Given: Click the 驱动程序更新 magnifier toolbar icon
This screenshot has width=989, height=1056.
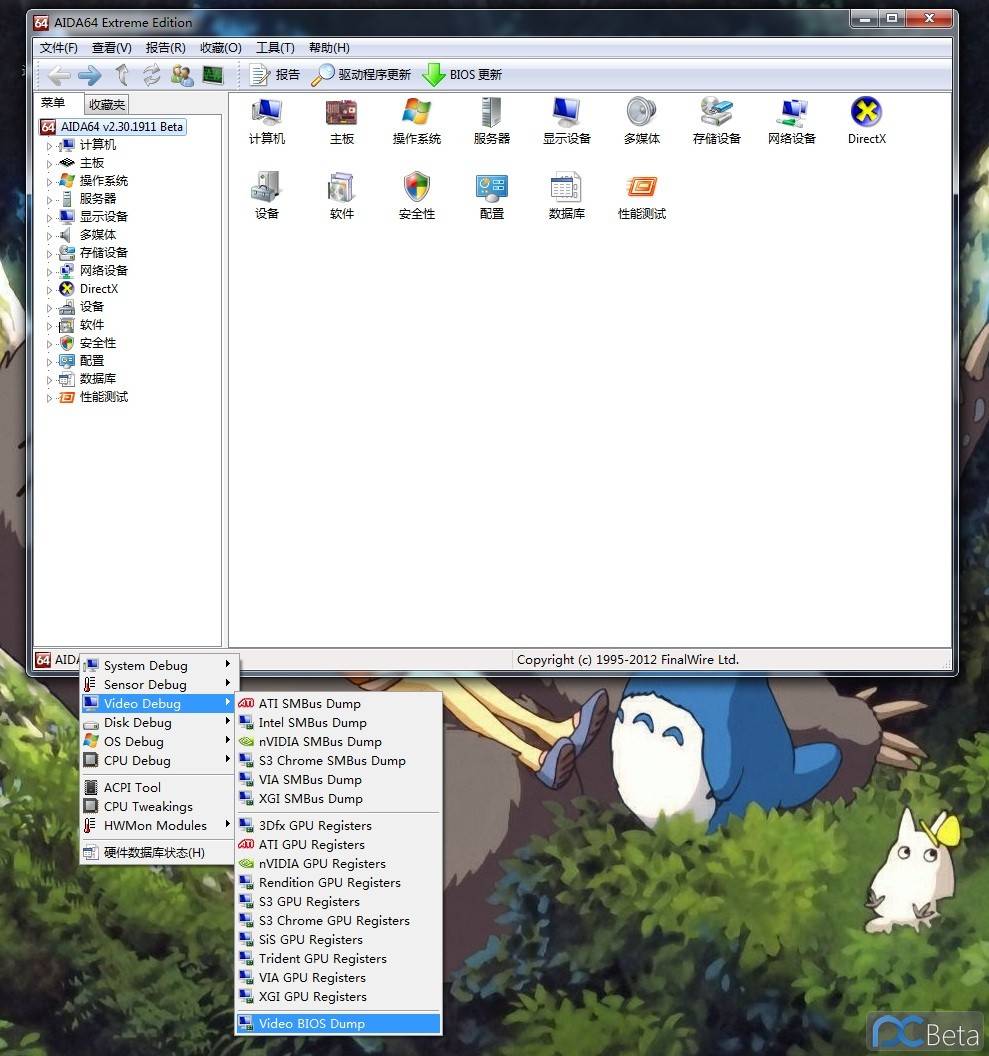Looking at the screenshot, I should [323, 75].
